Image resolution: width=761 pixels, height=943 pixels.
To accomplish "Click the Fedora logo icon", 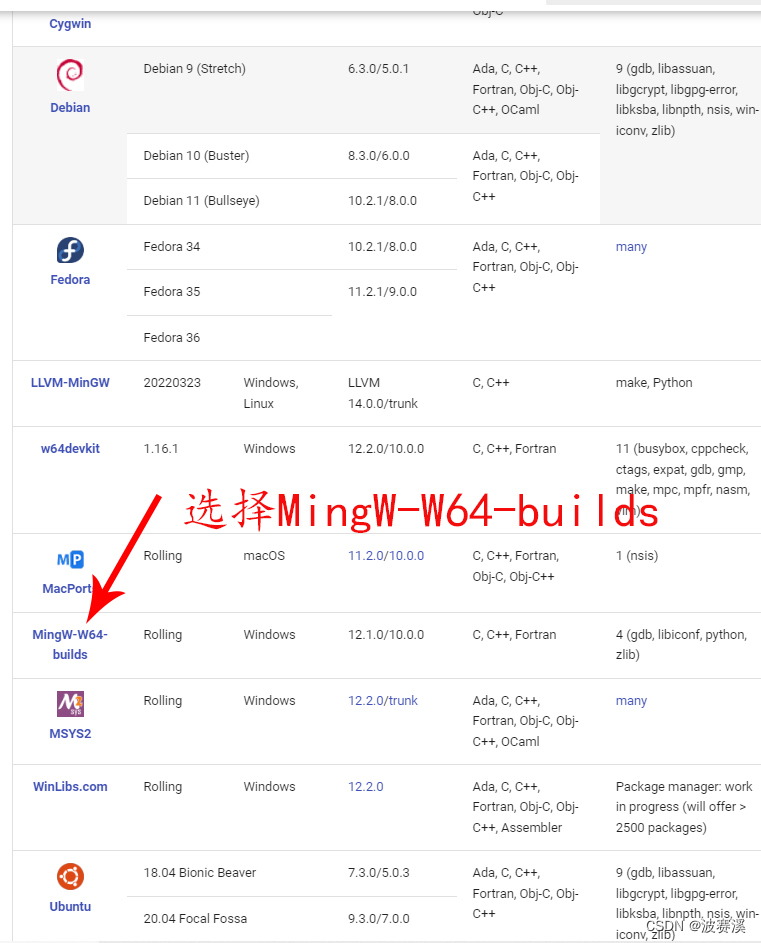I will pos(70,250).
